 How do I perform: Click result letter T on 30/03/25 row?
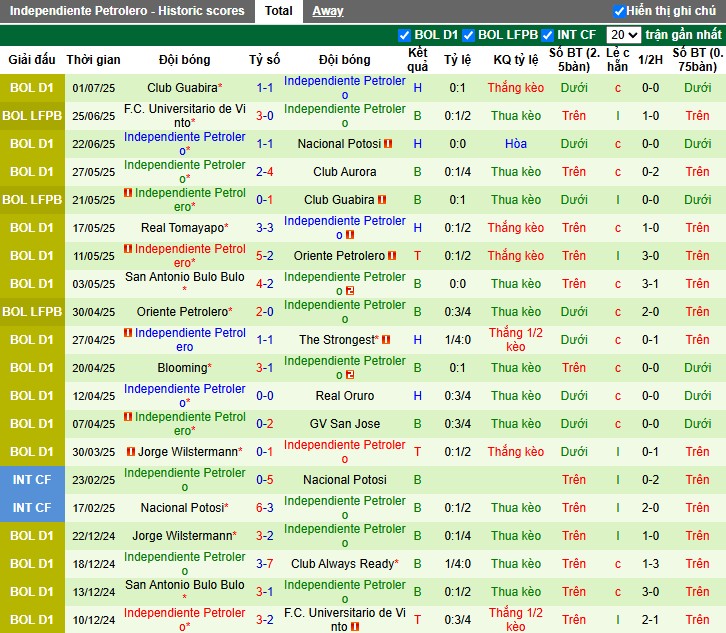tap(417, 451)
